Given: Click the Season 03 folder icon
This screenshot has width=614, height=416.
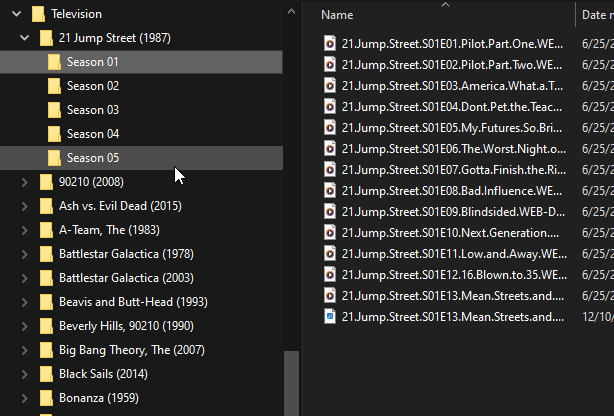Looking at the screenshot, I should 54,110.
